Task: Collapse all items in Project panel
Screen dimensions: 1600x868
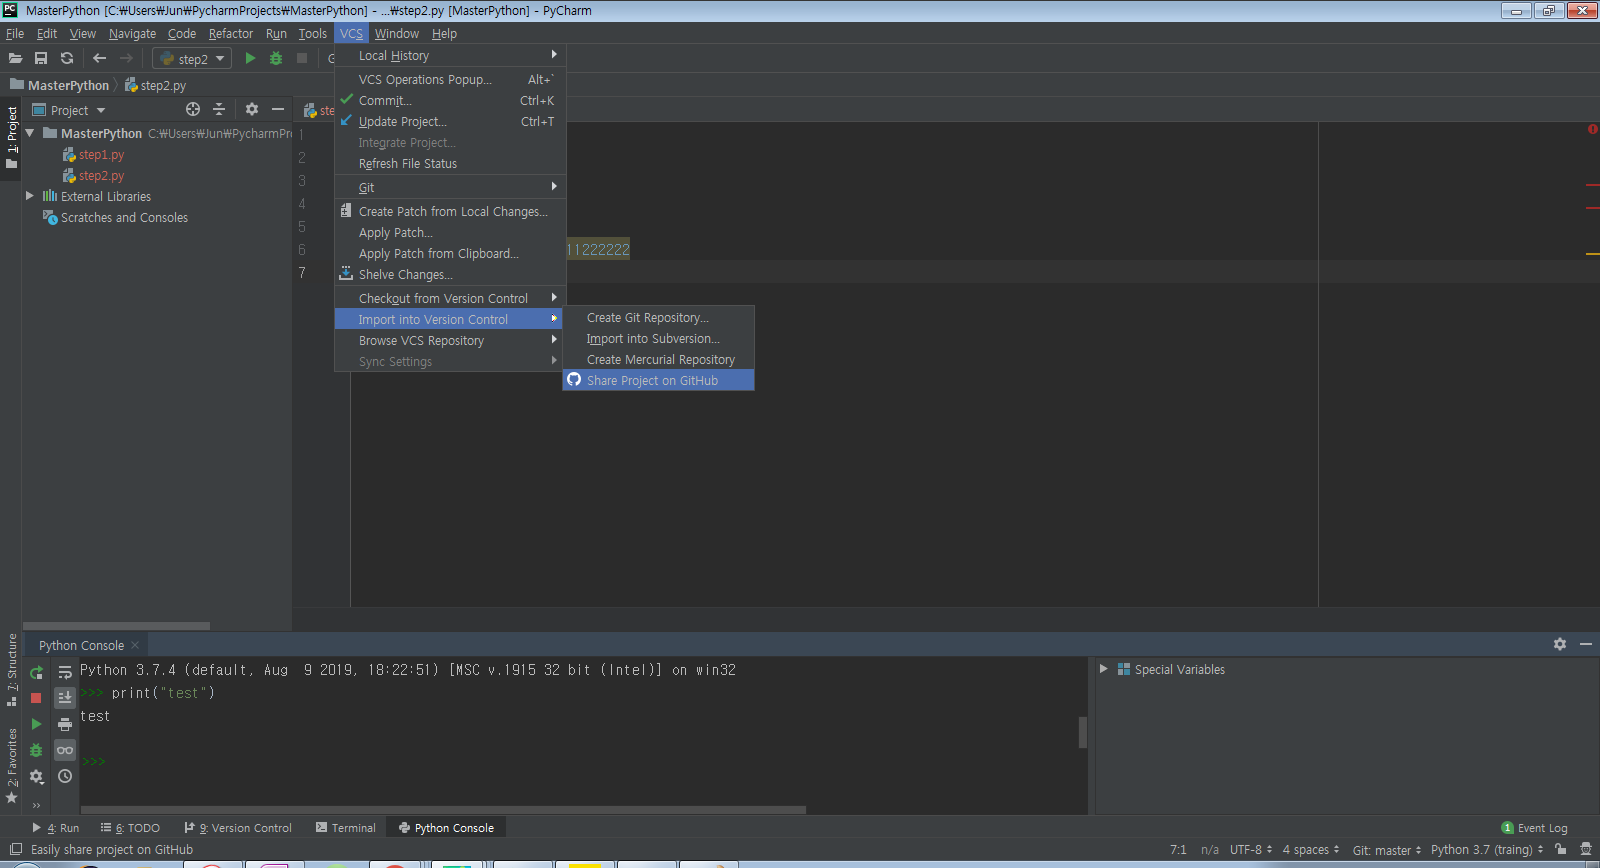Action: [x=219, y=109]
